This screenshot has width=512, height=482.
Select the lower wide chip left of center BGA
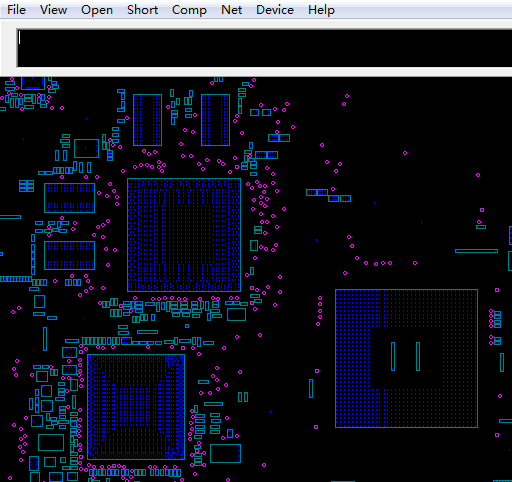tap(69, 256)
